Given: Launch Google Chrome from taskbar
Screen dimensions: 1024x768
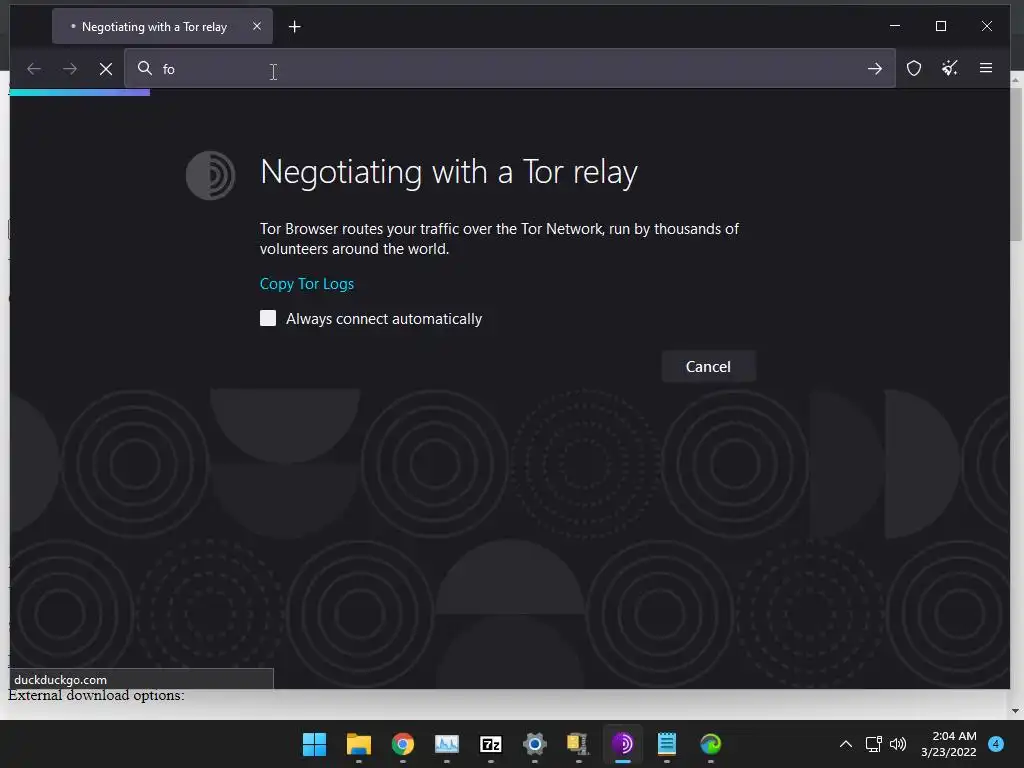Looking at the screenshot, I should (403, 744).
